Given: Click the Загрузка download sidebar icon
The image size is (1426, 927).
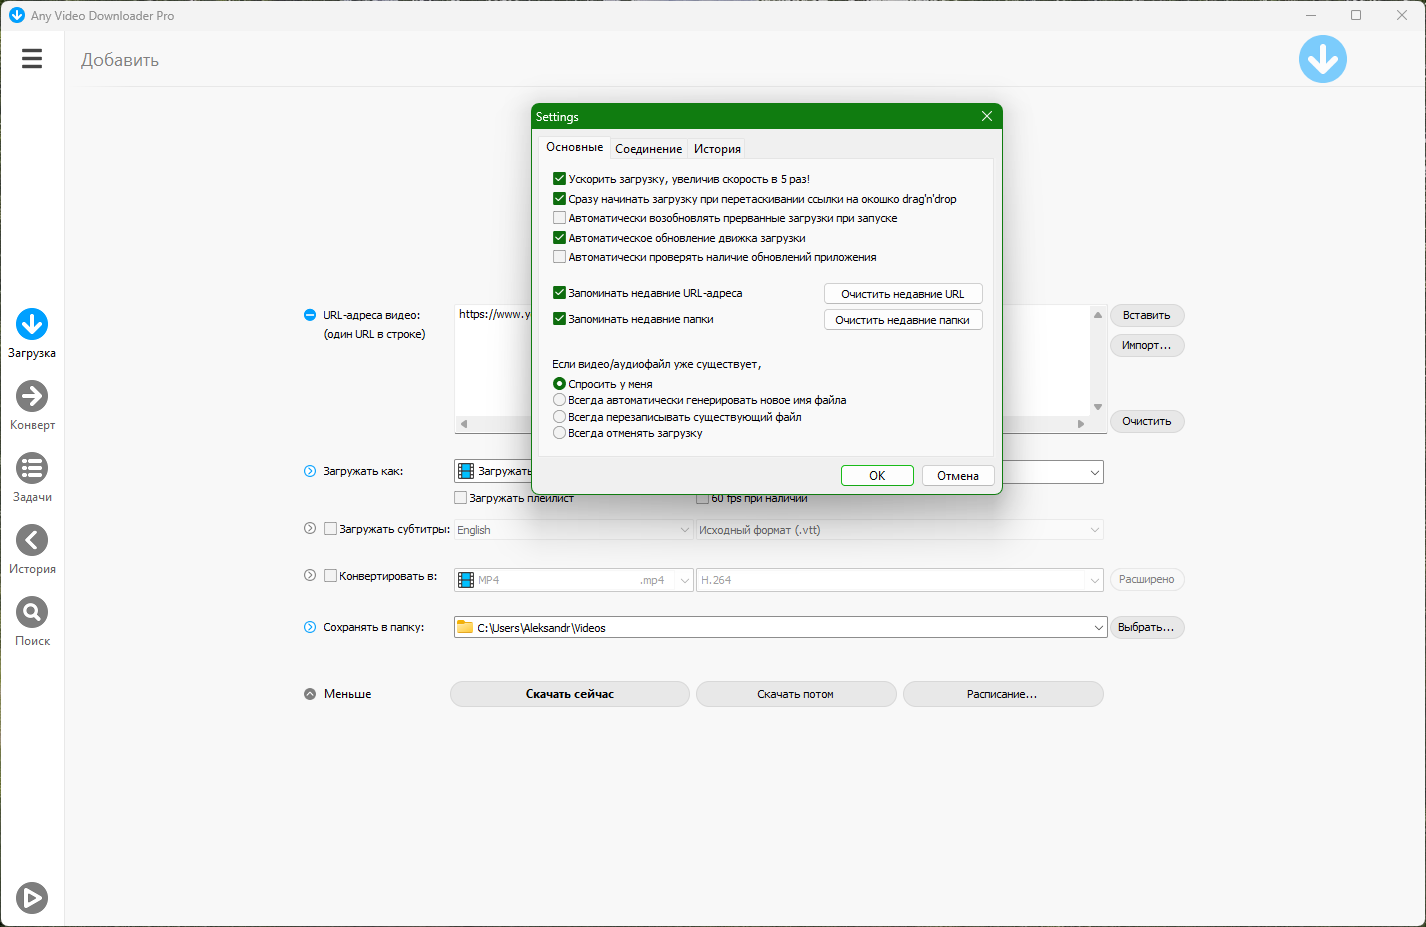Looking at the screenshot, I should click(x=32, y=325).
